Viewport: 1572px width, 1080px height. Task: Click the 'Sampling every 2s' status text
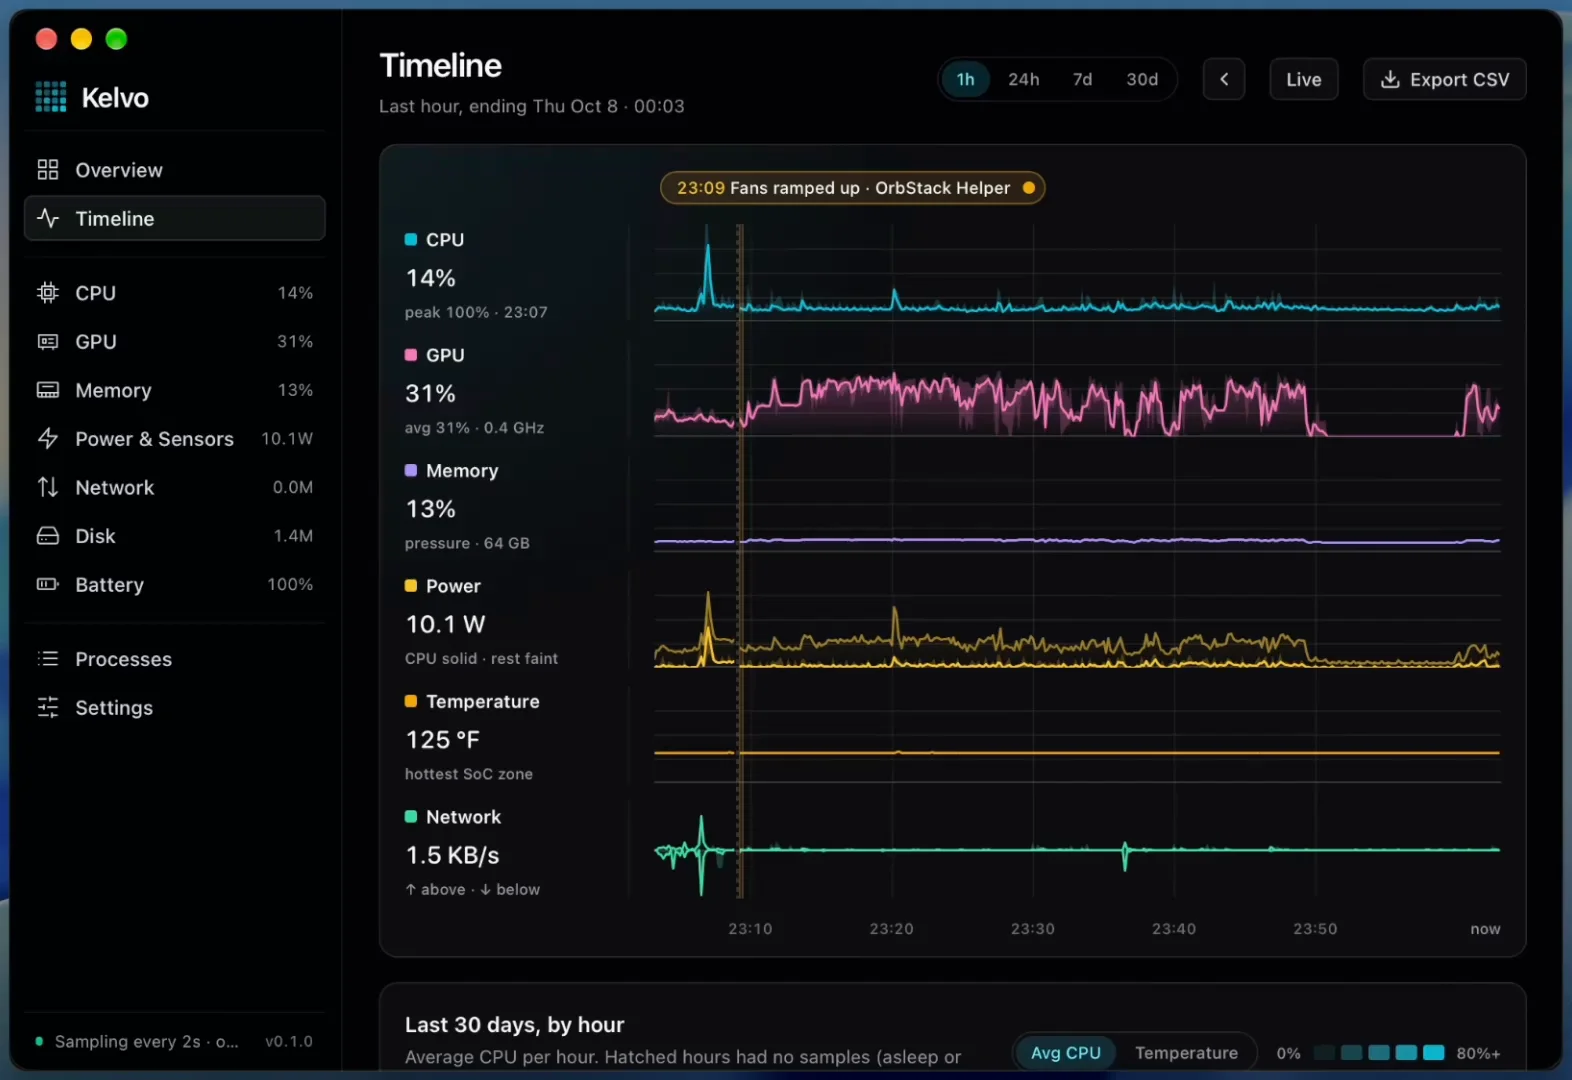pos(146,1042)
